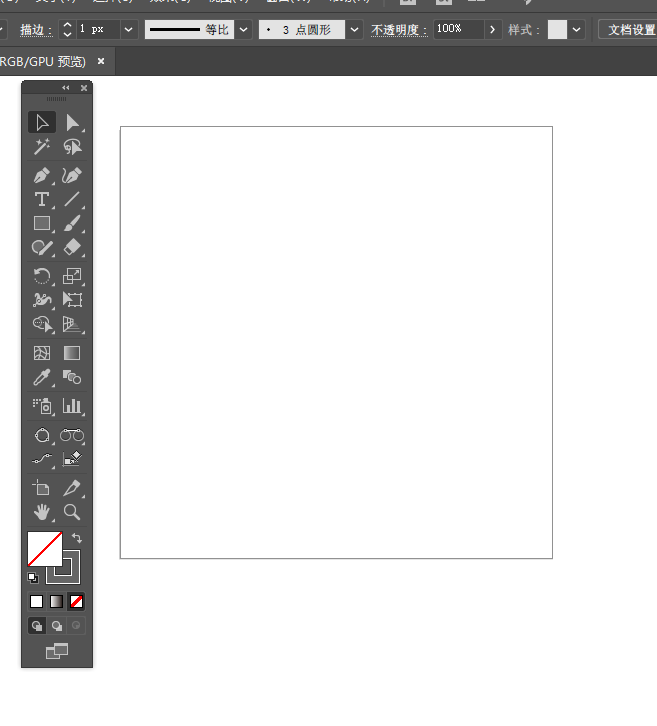Viewport: 657px width, 726px height.
Task: Select the Hand tool
Action: click(42, 512)
